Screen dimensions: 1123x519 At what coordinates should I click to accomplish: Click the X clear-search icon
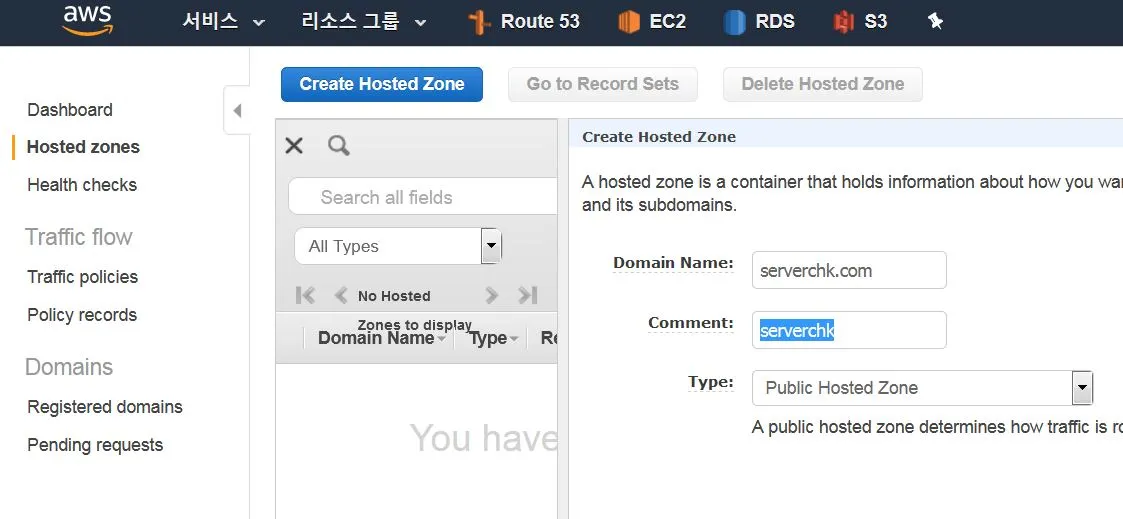click(294, 146)
